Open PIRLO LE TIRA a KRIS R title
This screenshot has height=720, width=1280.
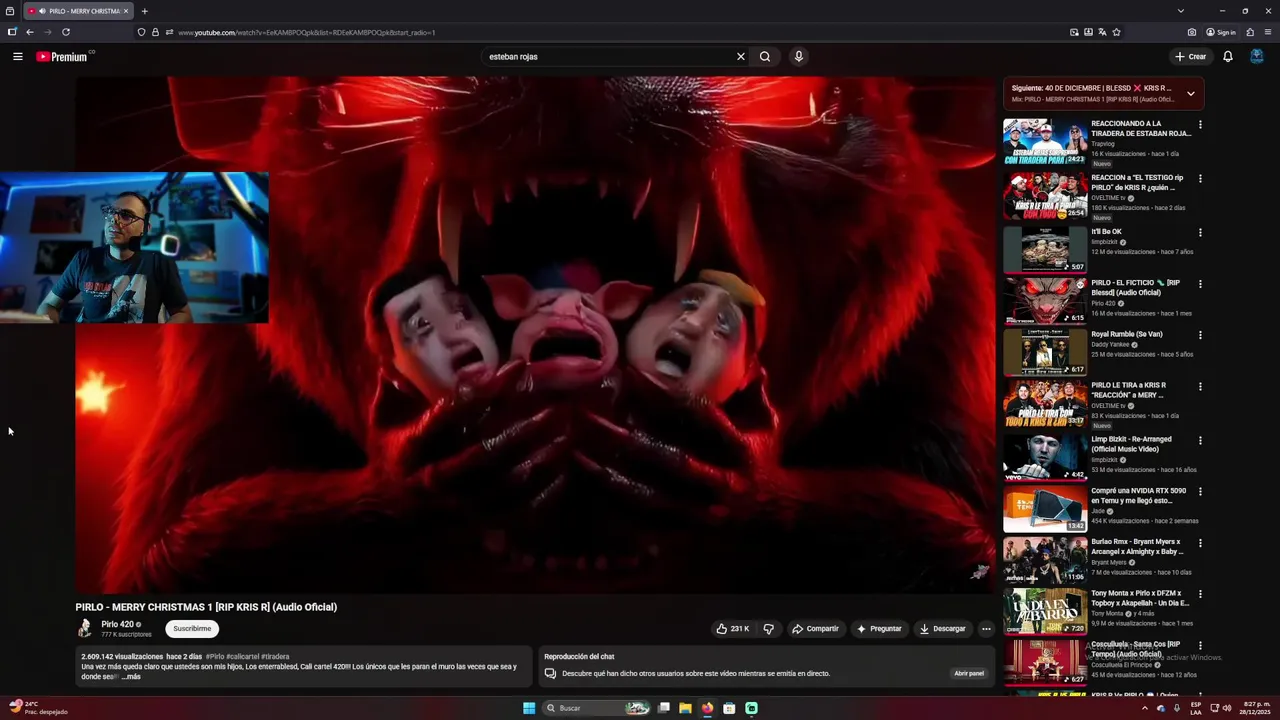[1129, 390]
